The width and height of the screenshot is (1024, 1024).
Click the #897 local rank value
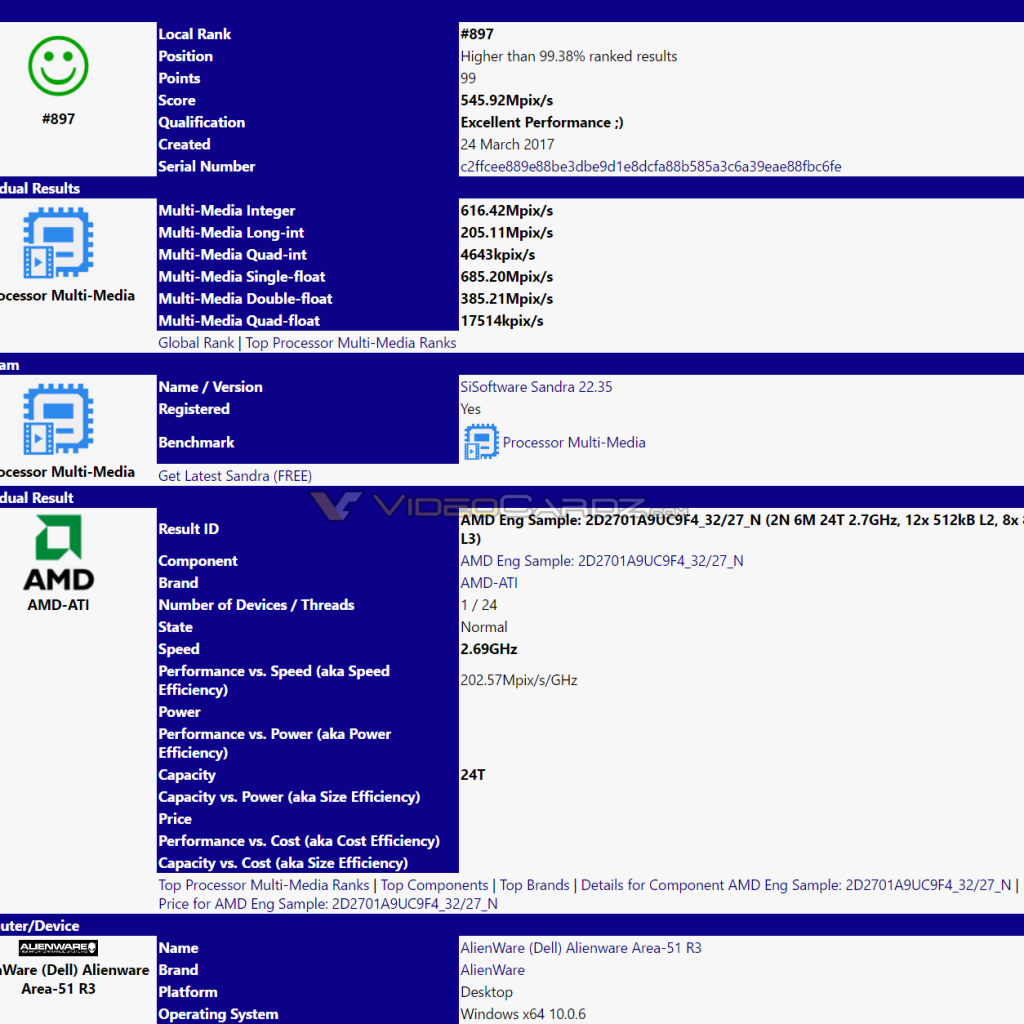477,34
